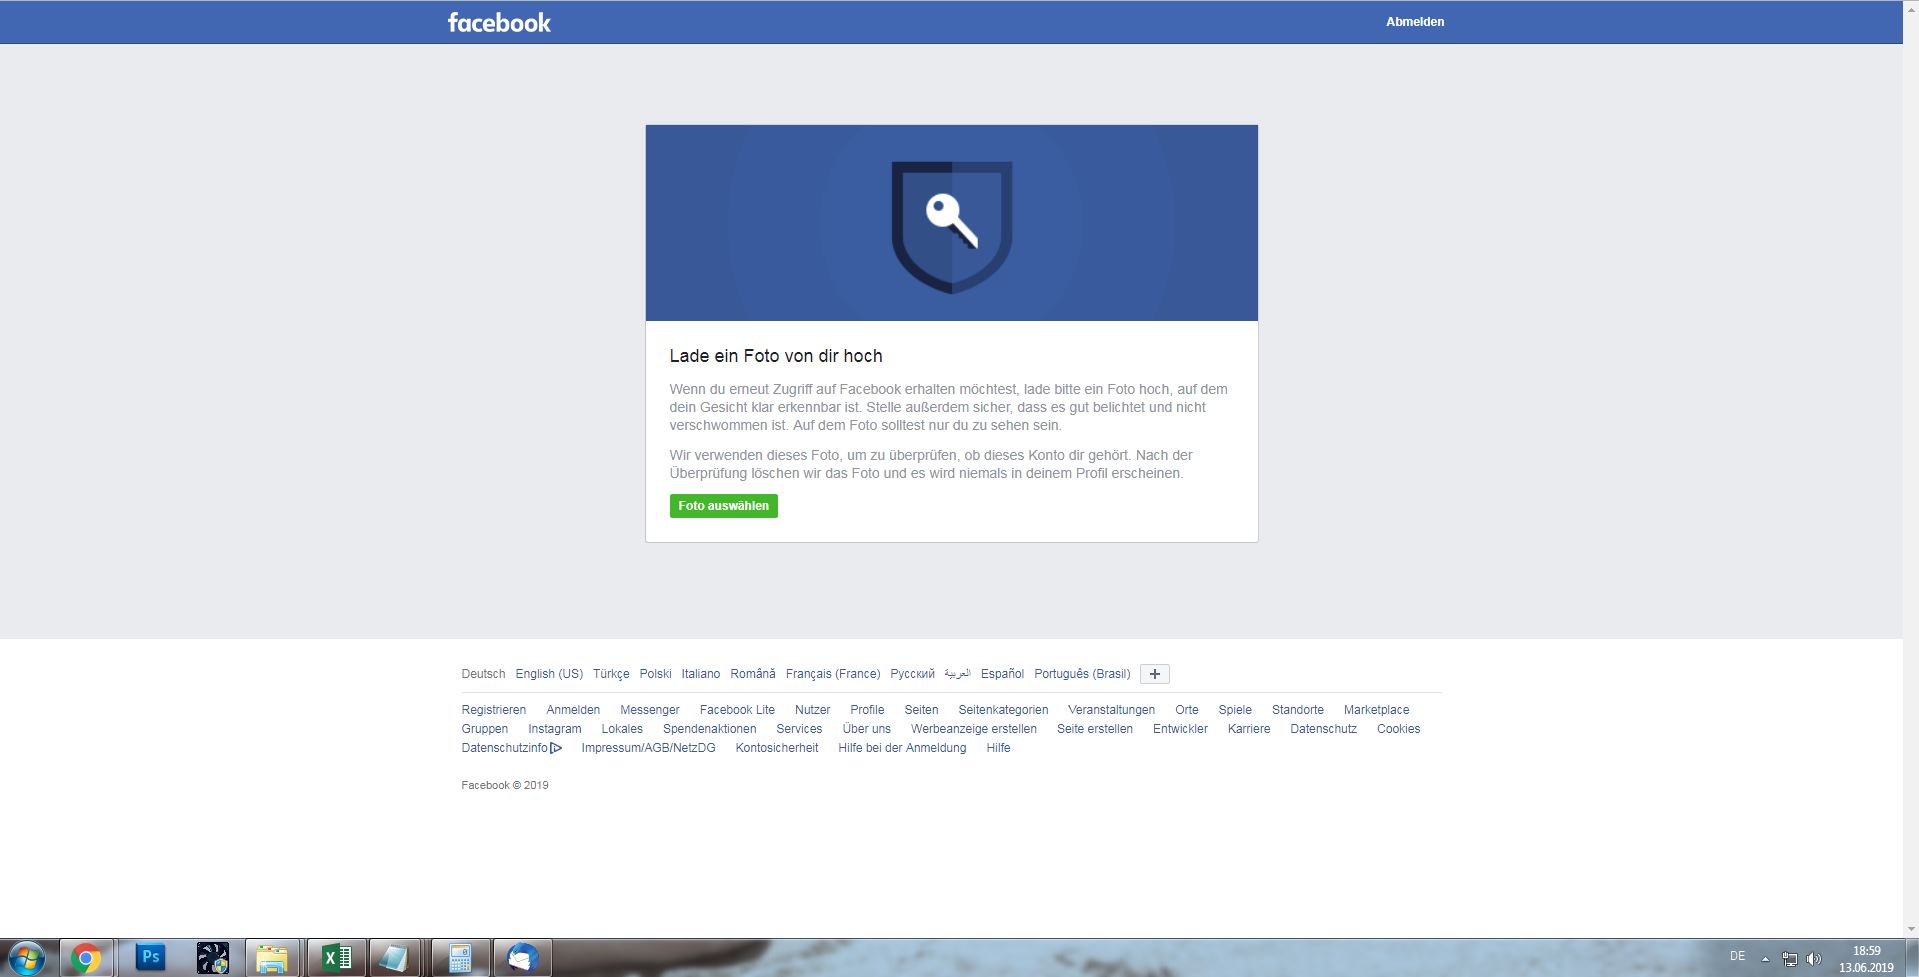Click the DE language indicator

coord(1738,957)
